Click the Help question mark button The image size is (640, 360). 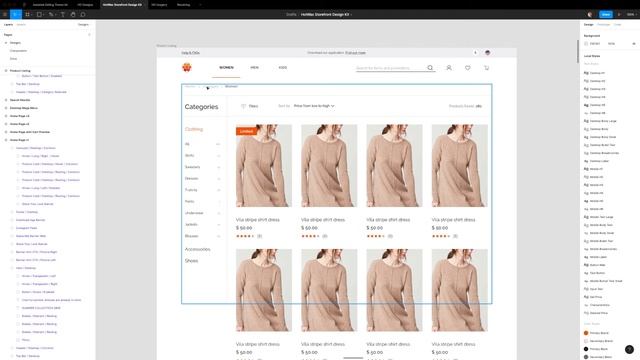(629, 349)
